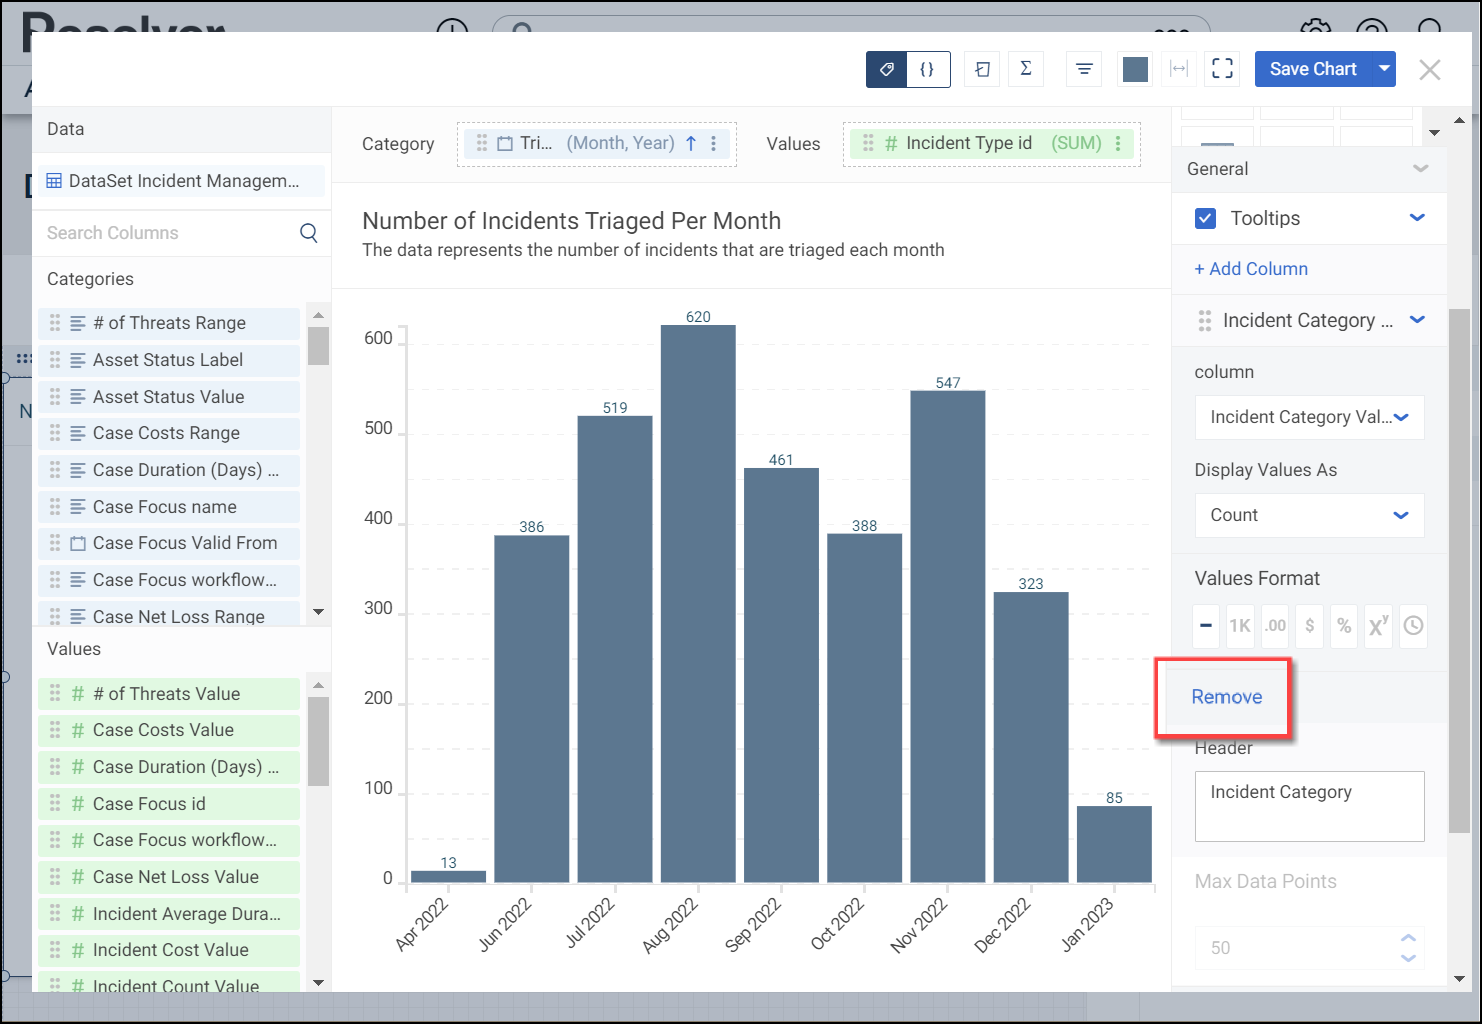This screenshot has width=1482, height=1024.
Task: Click the filter lines icon in toolbar
Action: coord(1084,69)
